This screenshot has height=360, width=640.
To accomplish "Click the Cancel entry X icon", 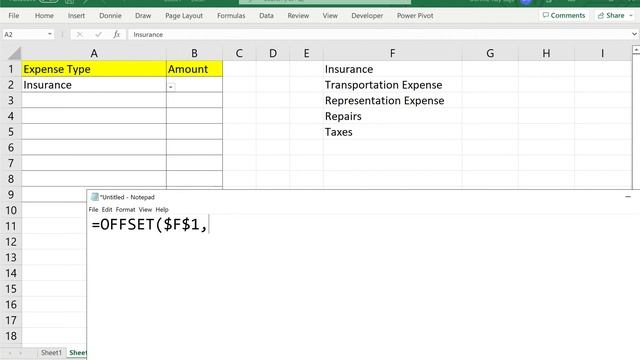I will pos(80,34).
